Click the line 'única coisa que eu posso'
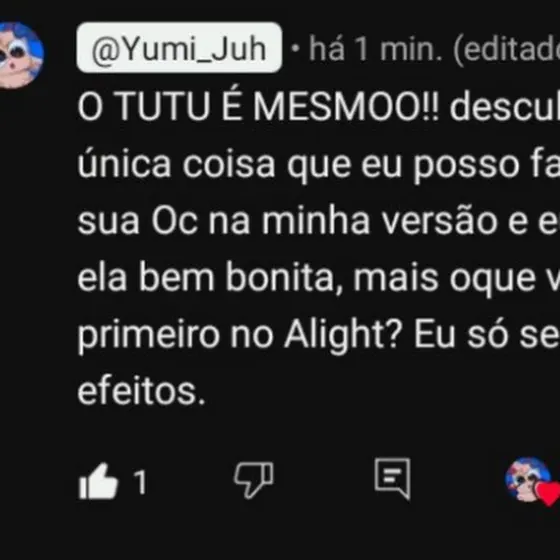Image resolution: width=560 pixels, height=560 pixels. tap(298, 165)
